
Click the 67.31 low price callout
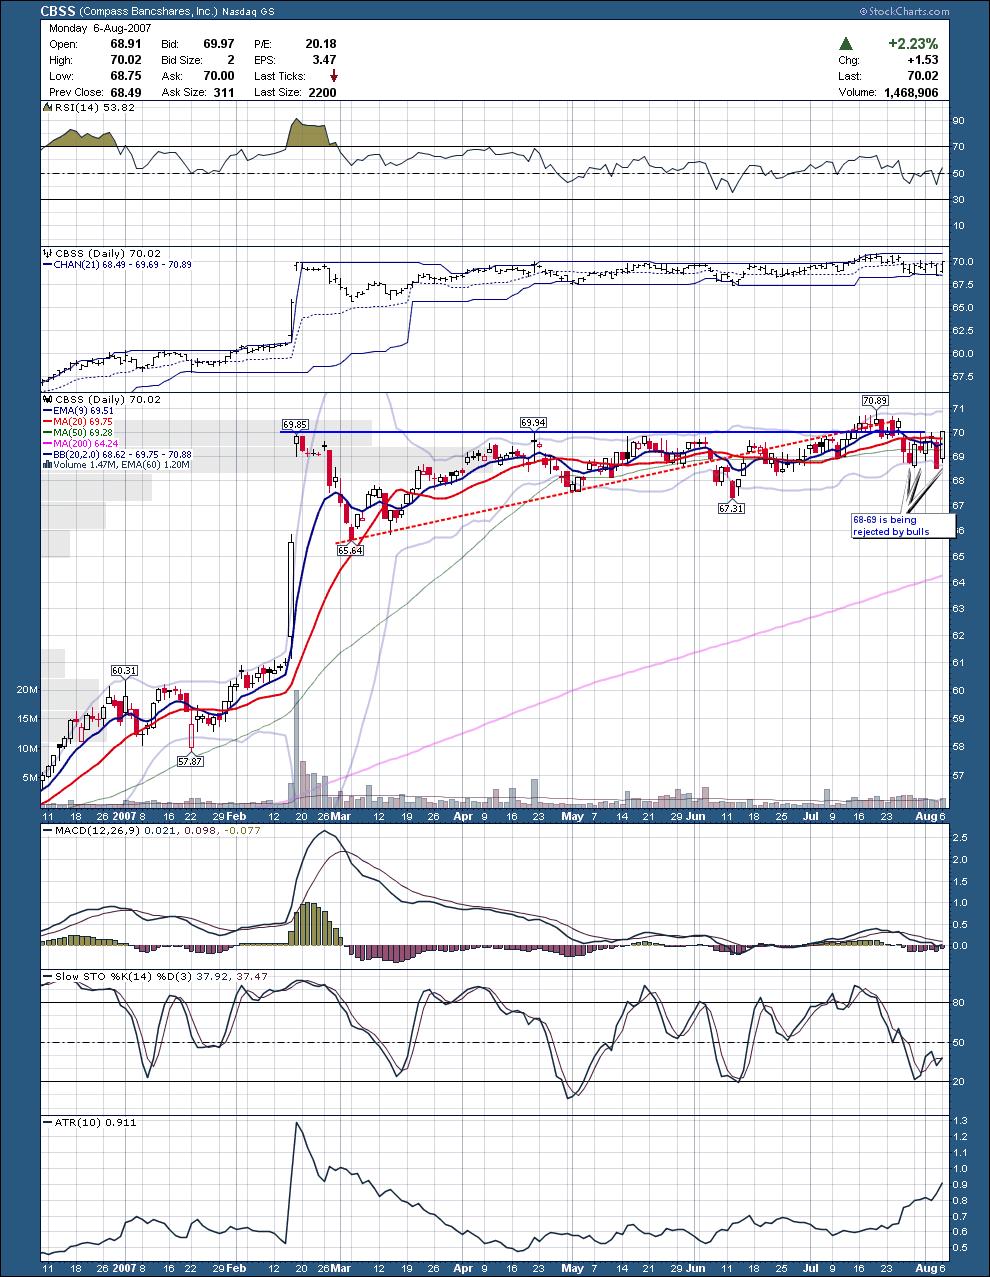[x=732, y=509]
